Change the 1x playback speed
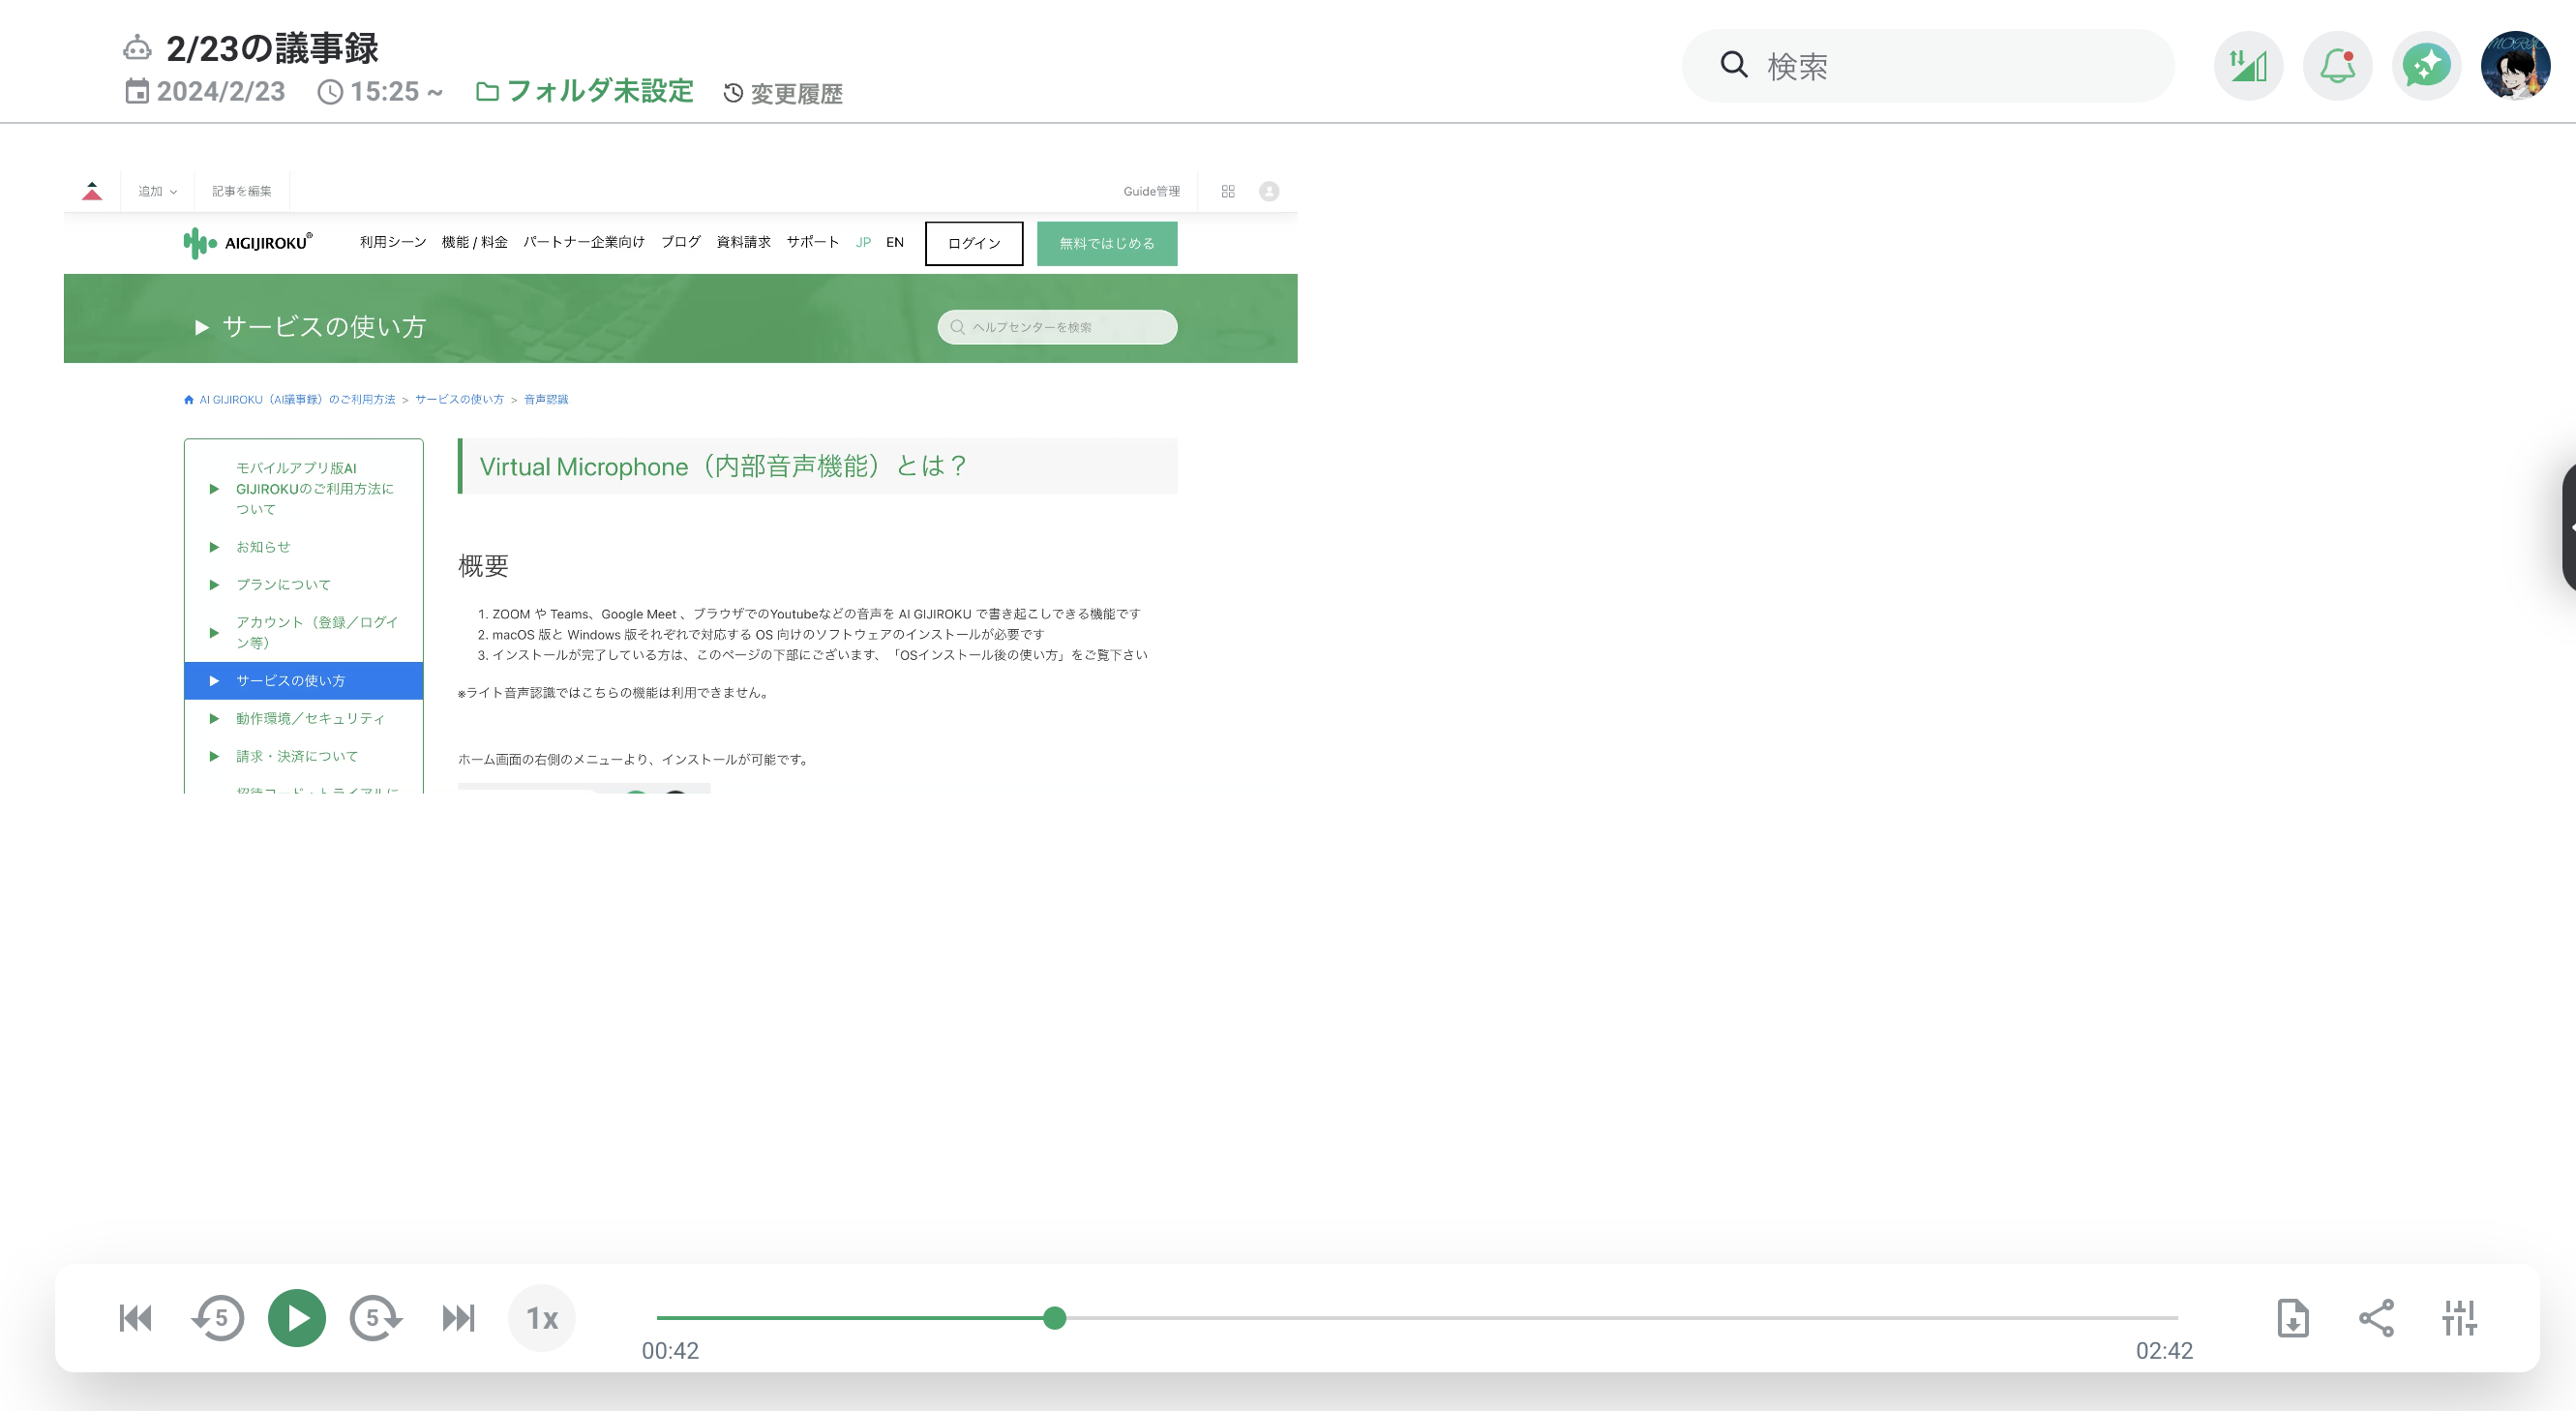Screen dimensions: 2576x1411 click(542, 1318)
